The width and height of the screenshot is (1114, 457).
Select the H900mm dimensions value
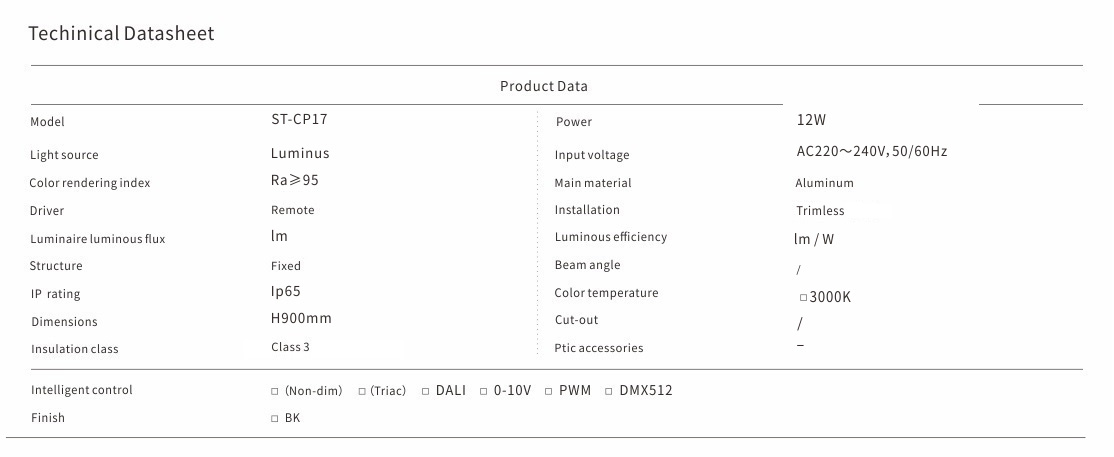pos(301,319)
